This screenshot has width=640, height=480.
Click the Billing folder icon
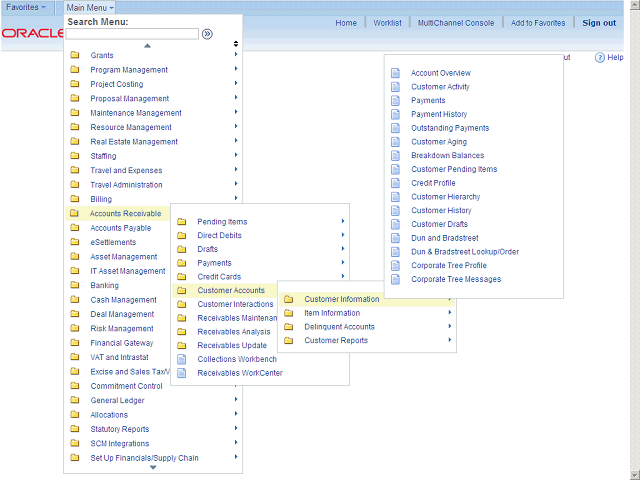tap(74, 199)
